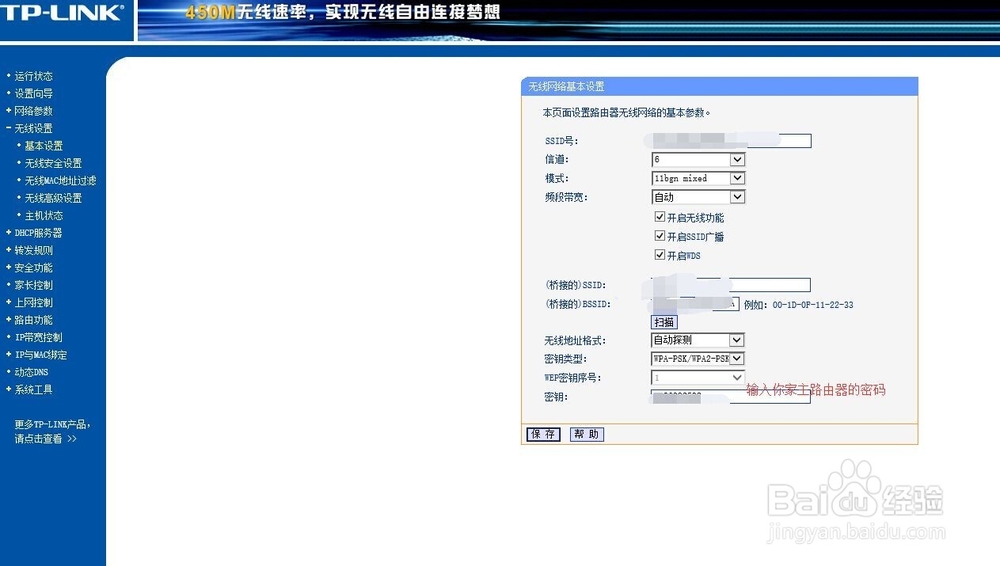Select 基本设置 submenu item
Screen dimensions: 1000x566
coord(43,145)
